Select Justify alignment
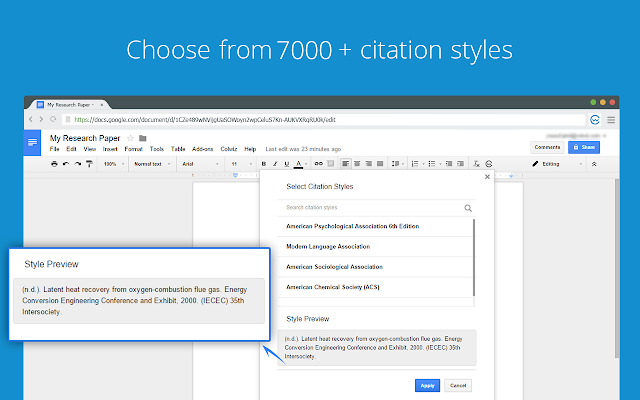 coord(380,164)
